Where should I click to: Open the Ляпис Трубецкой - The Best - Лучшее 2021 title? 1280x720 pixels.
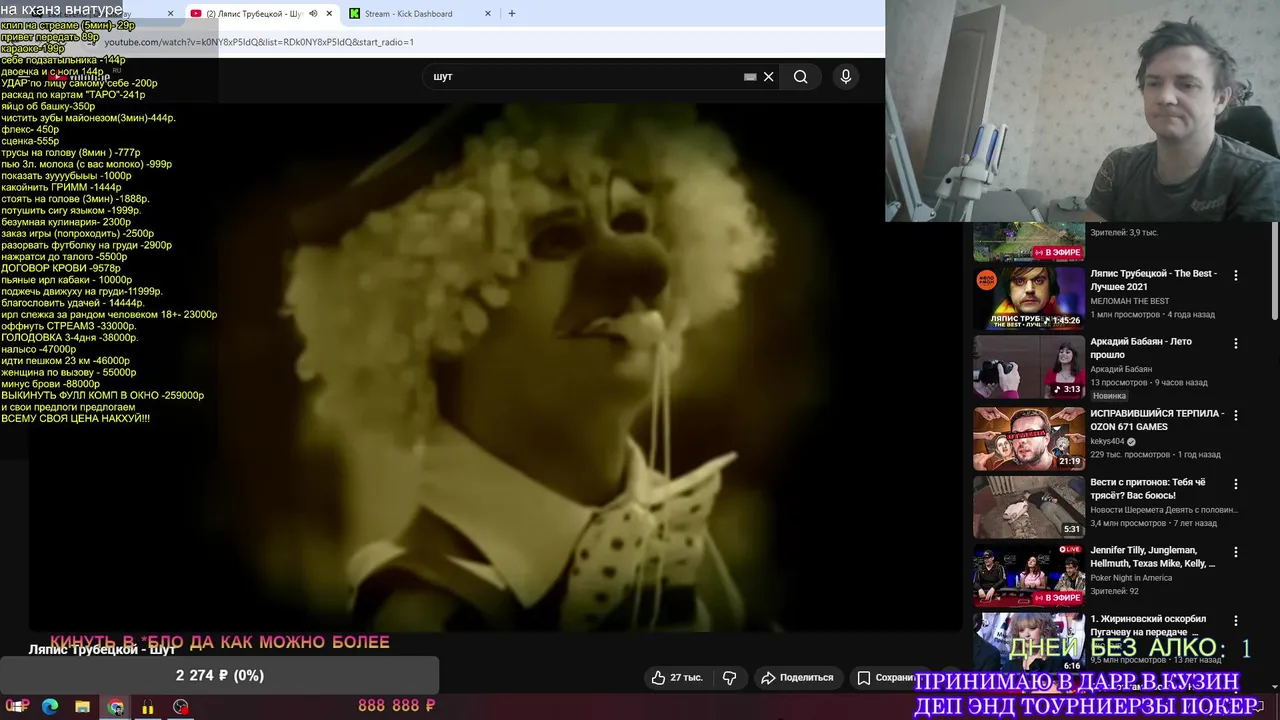1153,280
